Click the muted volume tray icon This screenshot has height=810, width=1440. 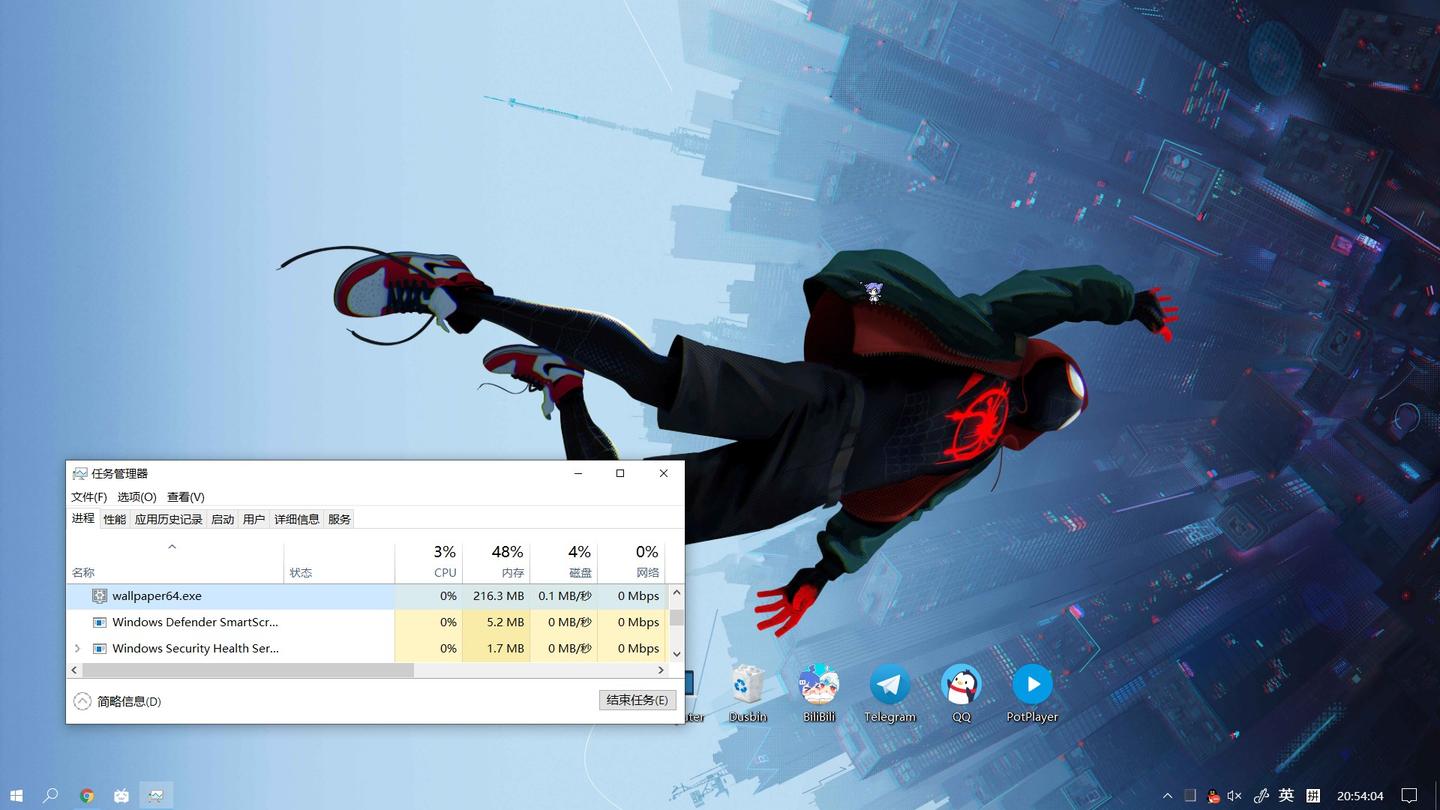click(1235, 796)
